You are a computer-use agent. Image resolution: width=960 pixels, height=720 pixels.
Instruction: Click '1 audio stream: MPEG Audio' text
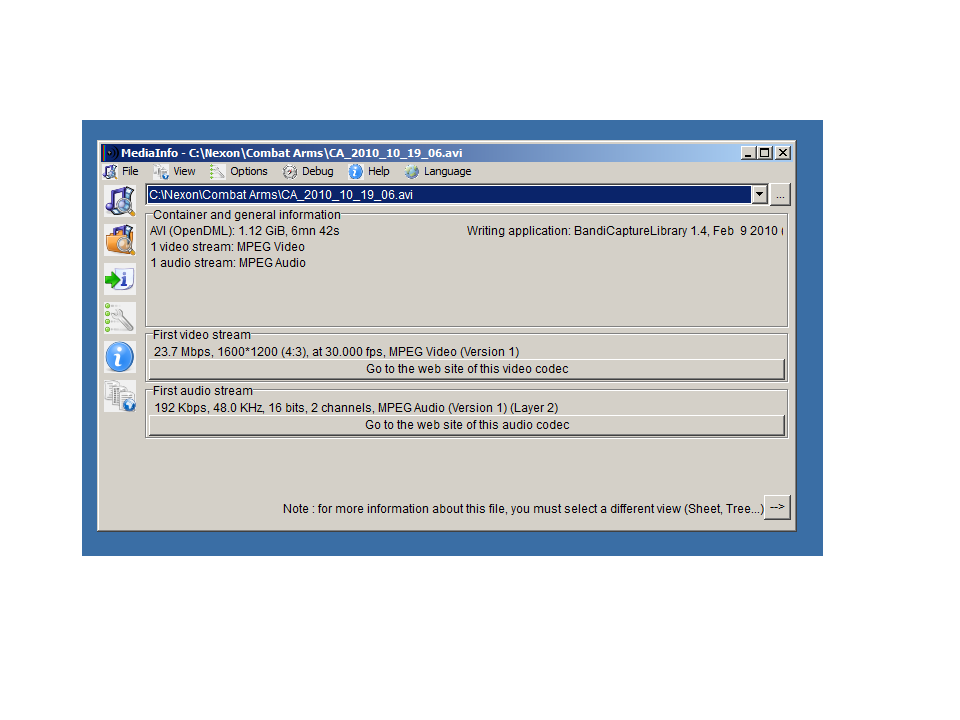(228, 263)
